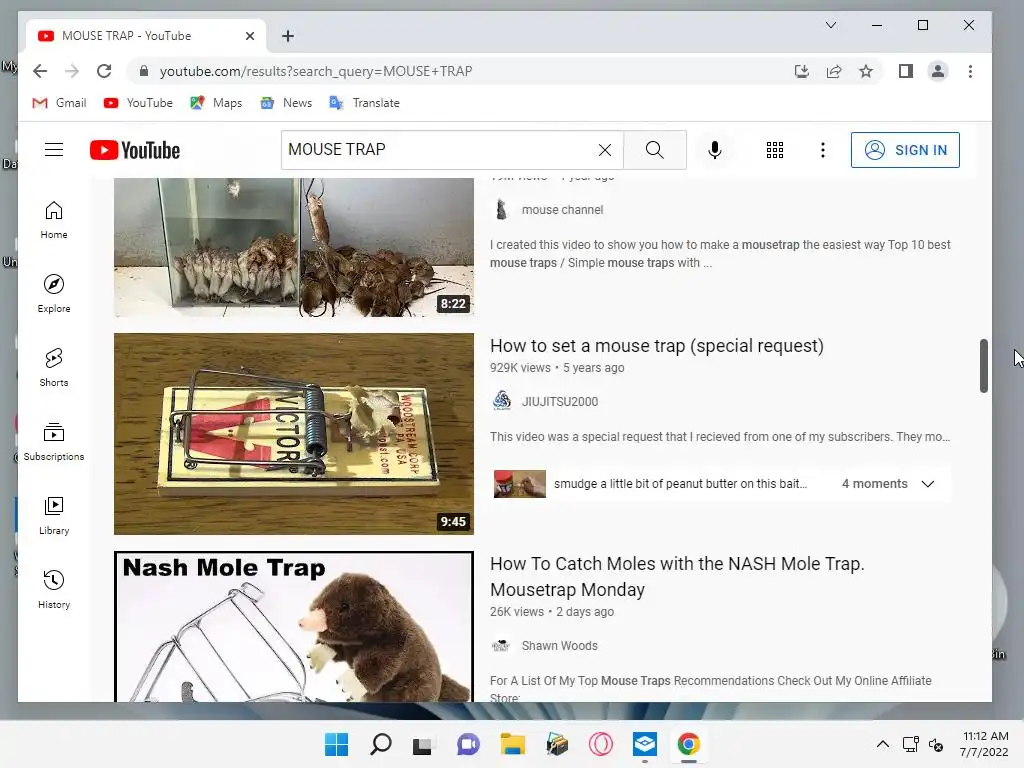This screenshot has width=1024, height=768.
Task: Open the clock showing 11:12 AM
Action: (x=984, y=744)
